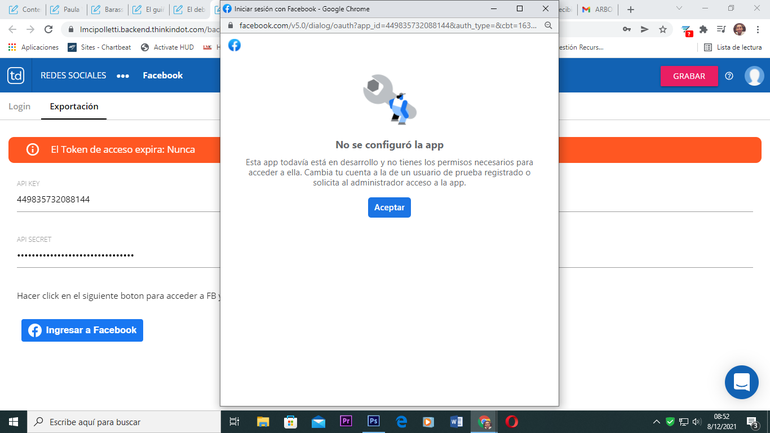
Task: Open Mail app from taskbar
Action: point(318,422)
